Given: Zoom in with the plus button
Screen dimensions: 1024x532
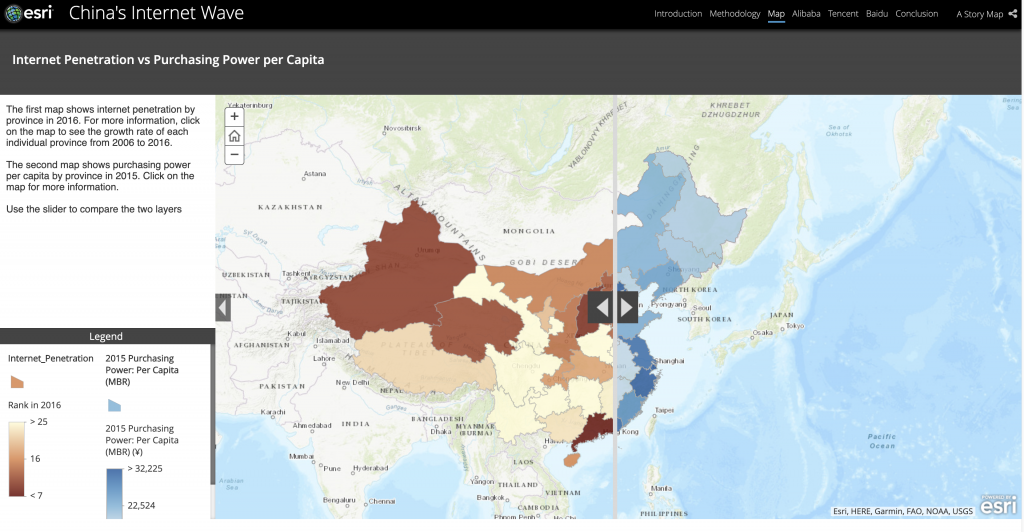Looking at the screenshot, I should (234, 117).
